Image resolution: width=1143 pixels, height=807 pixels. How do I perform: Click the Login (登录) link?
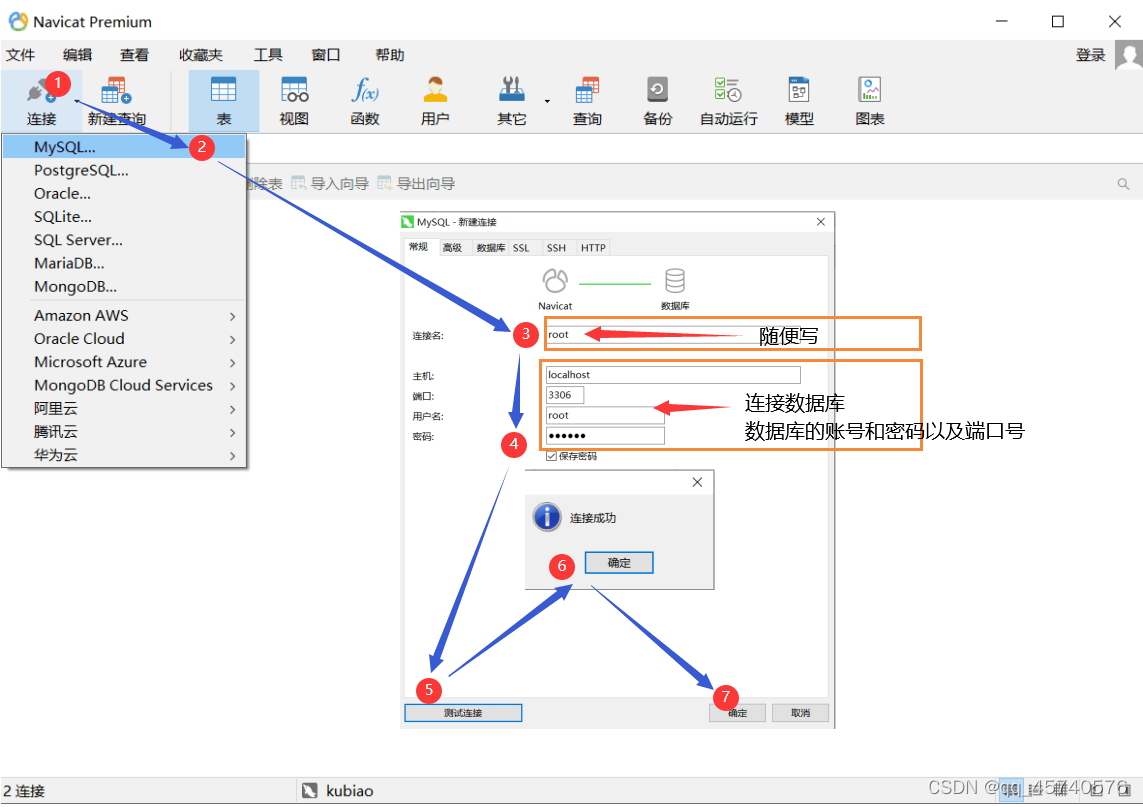[x=1091, y=55]
